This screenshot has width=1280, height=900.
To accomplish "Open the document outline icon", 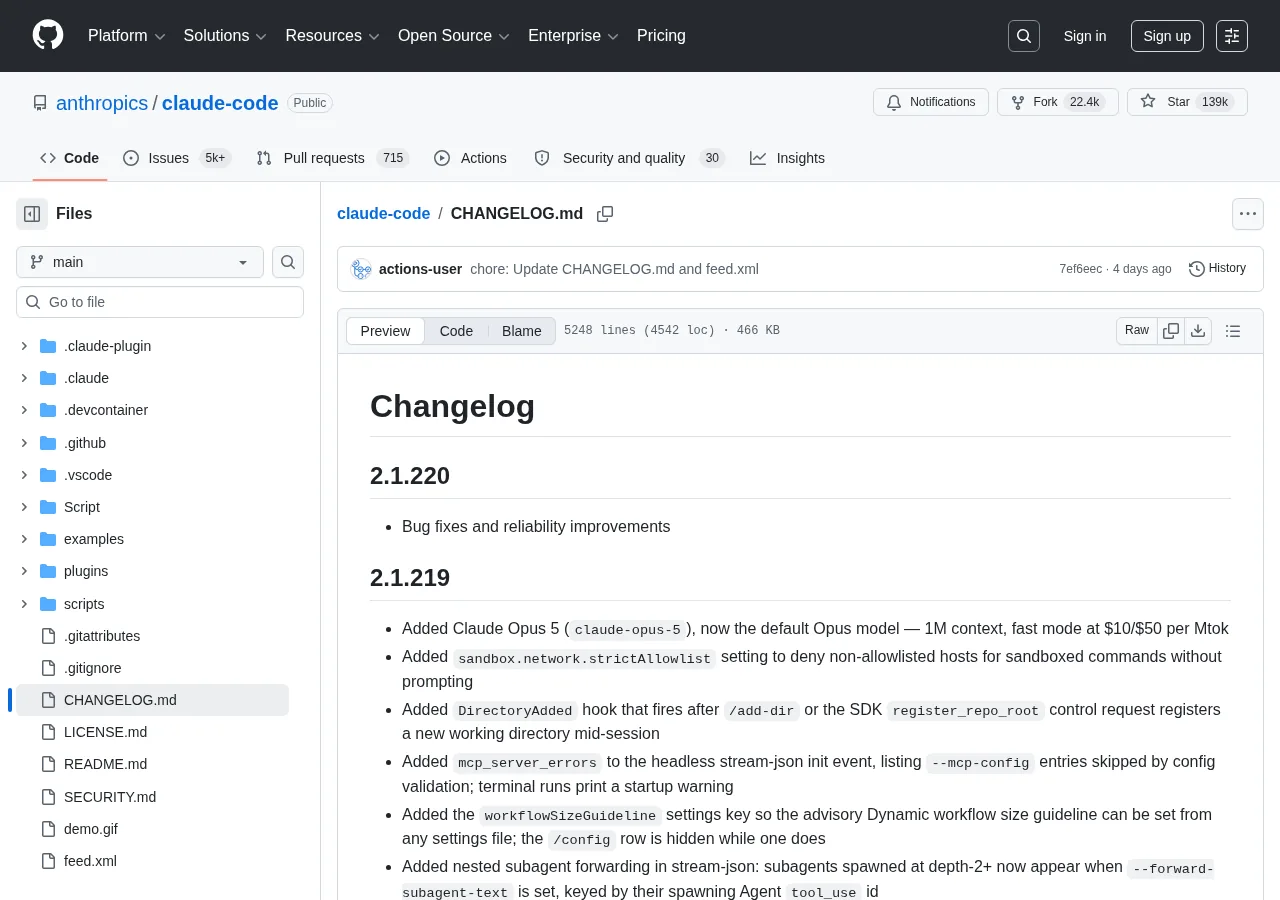I will click(1233, 331).
